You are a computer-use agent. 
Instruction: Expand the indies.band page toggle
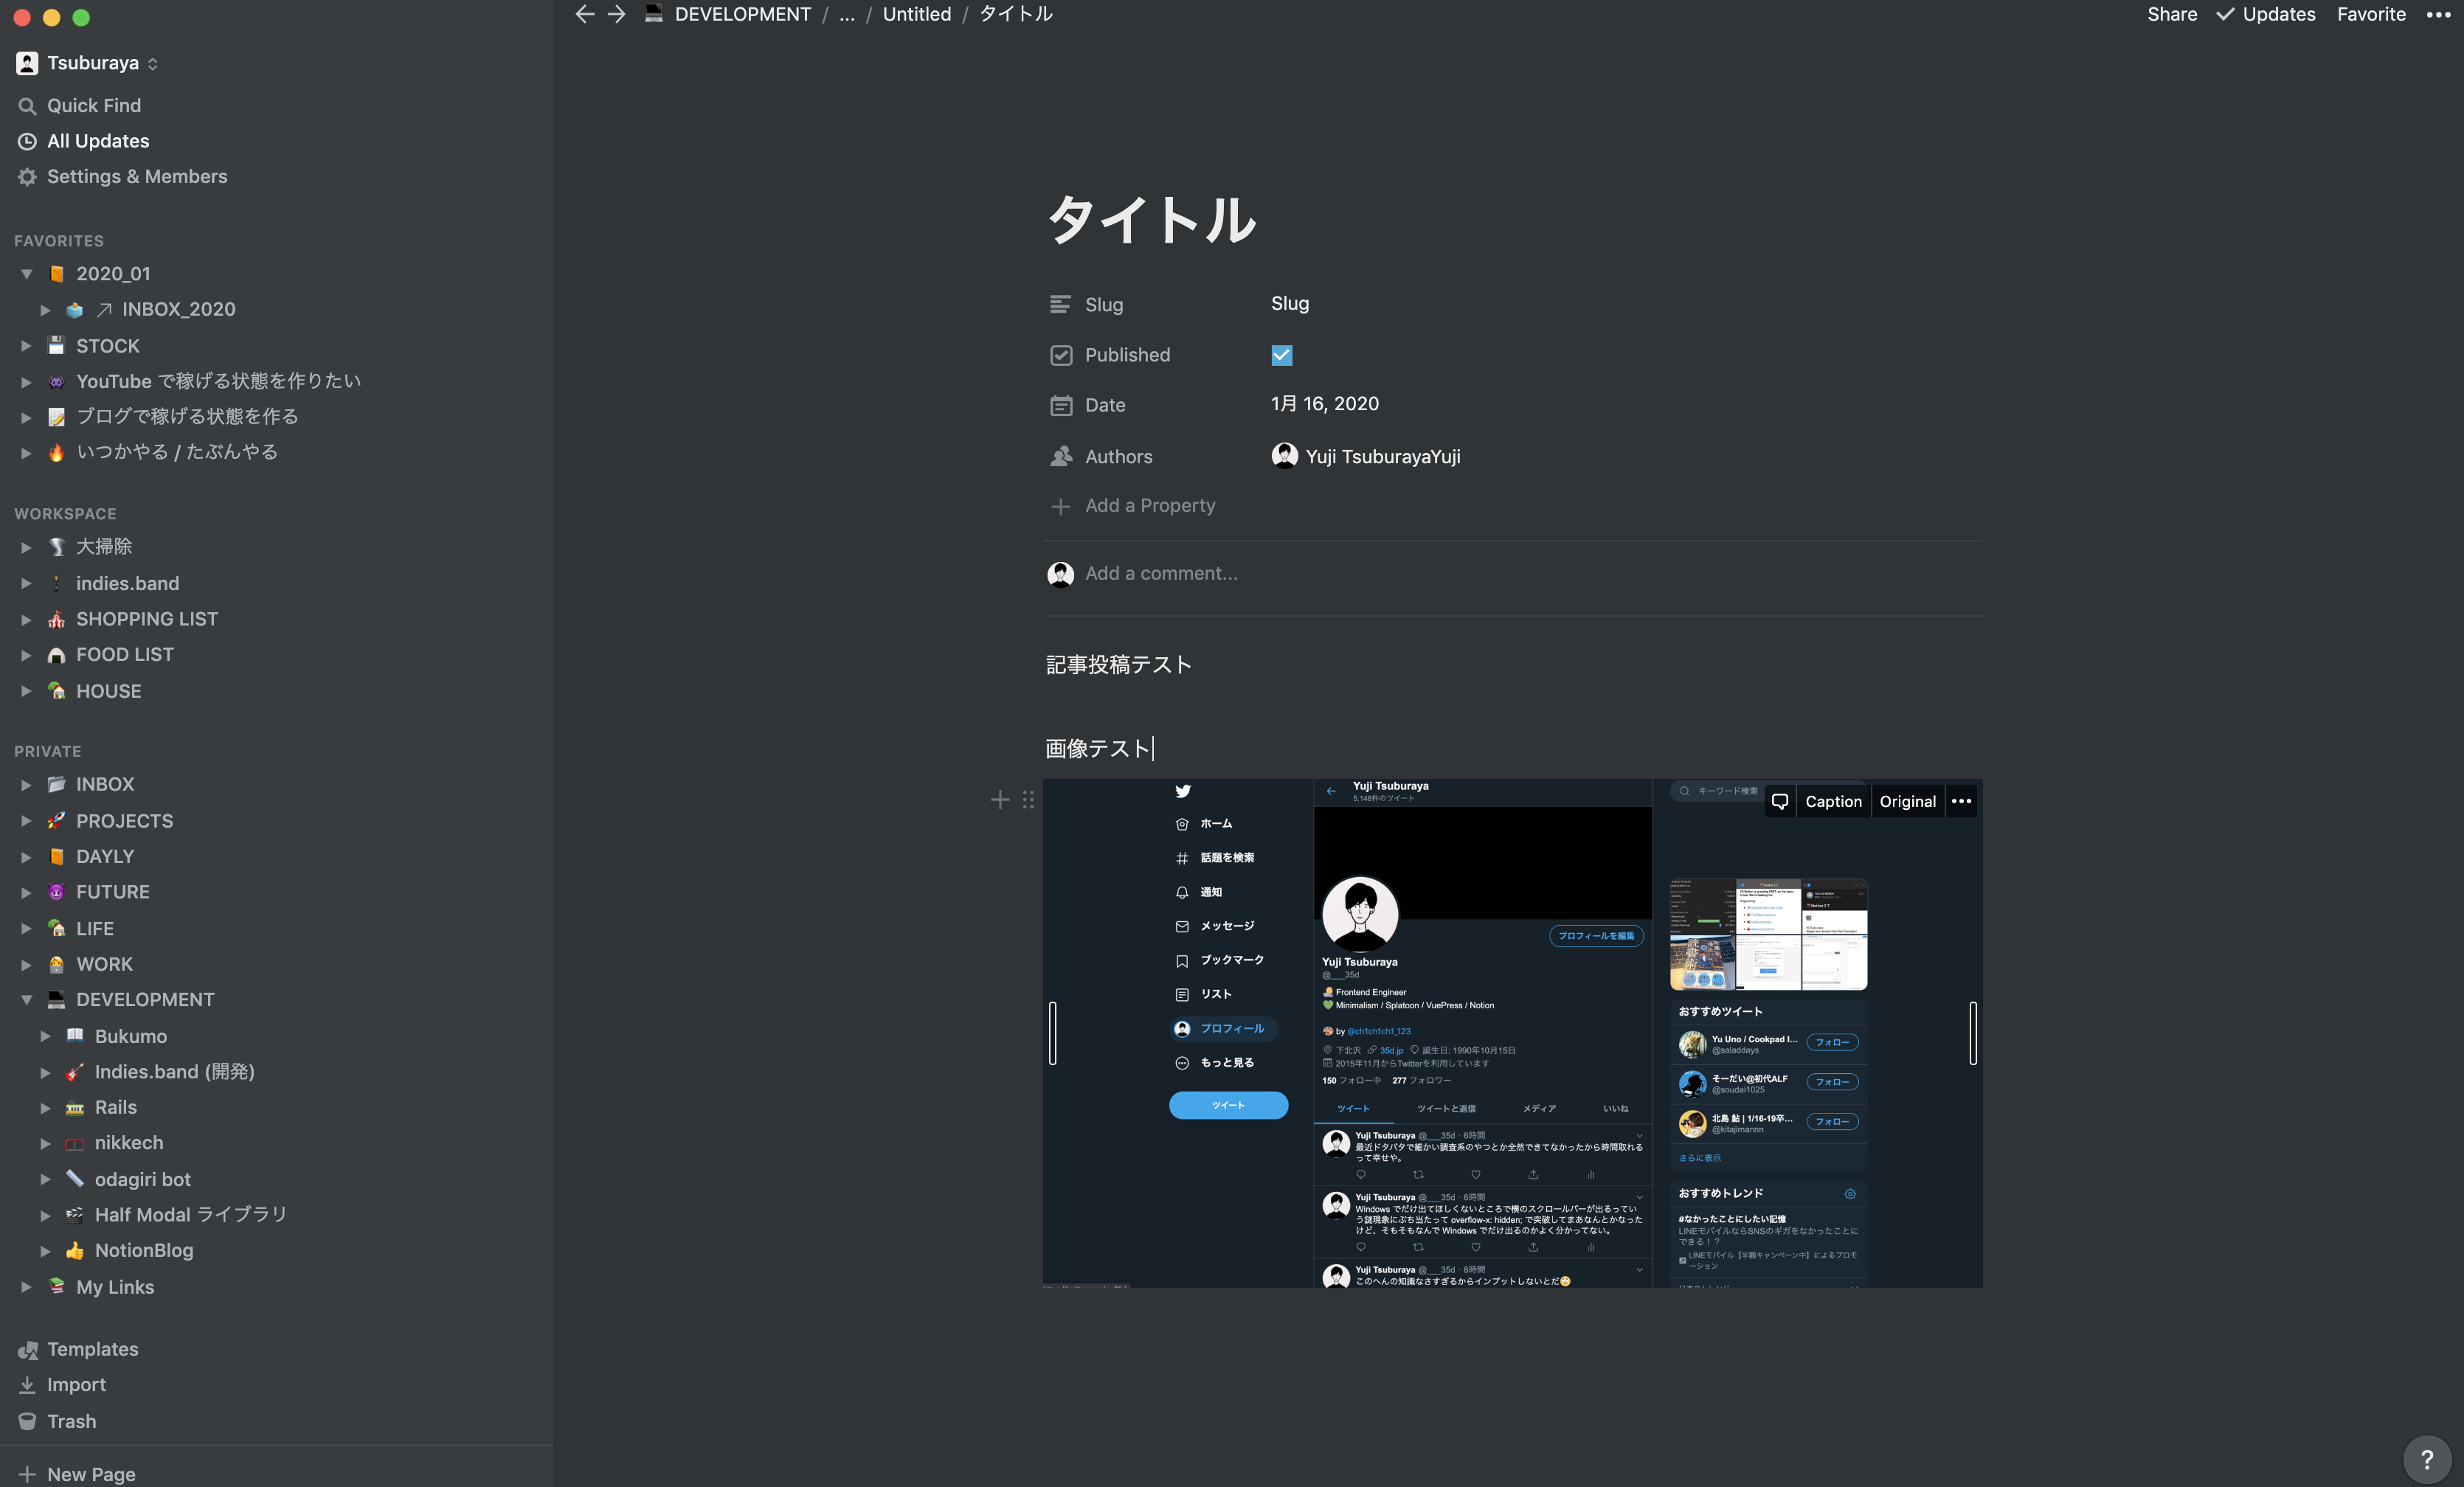pos(27,583)
